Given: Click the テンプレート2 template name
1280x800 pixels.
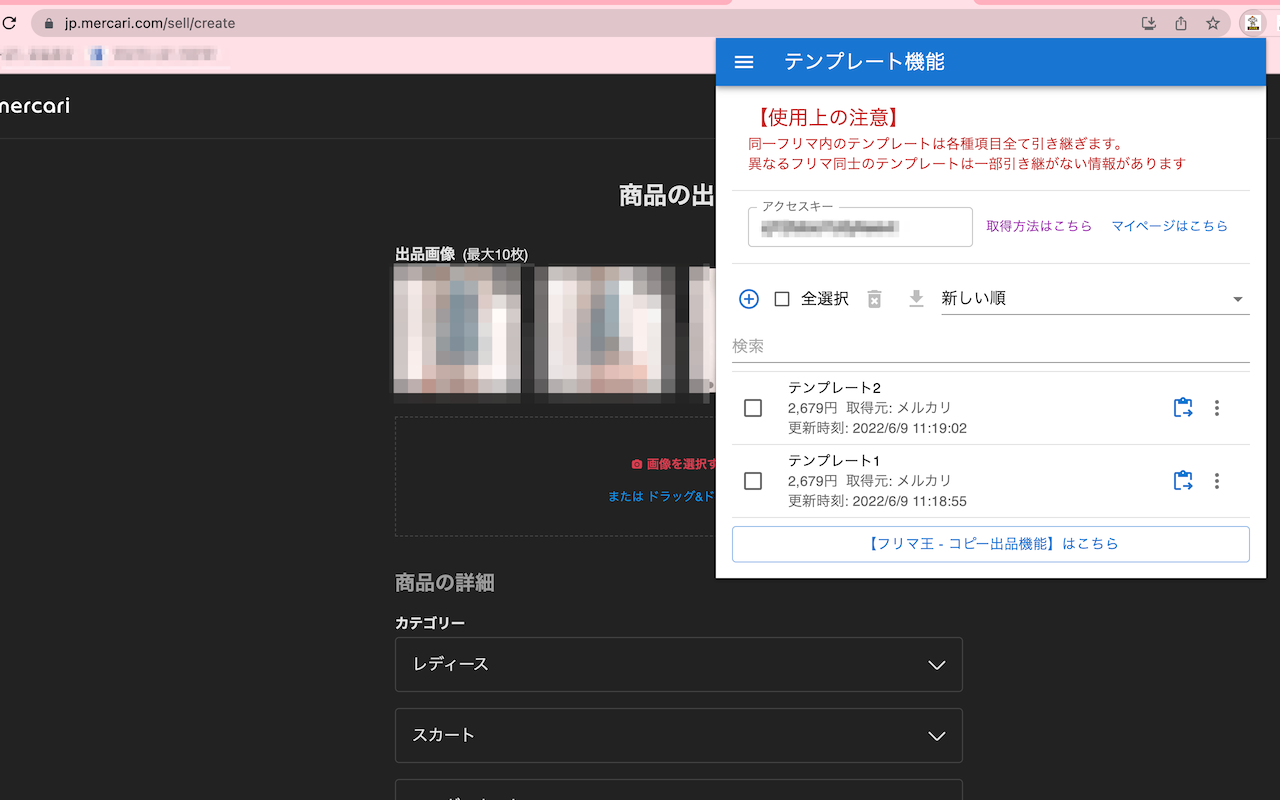Looking at the screenshot, I should 834,387.
